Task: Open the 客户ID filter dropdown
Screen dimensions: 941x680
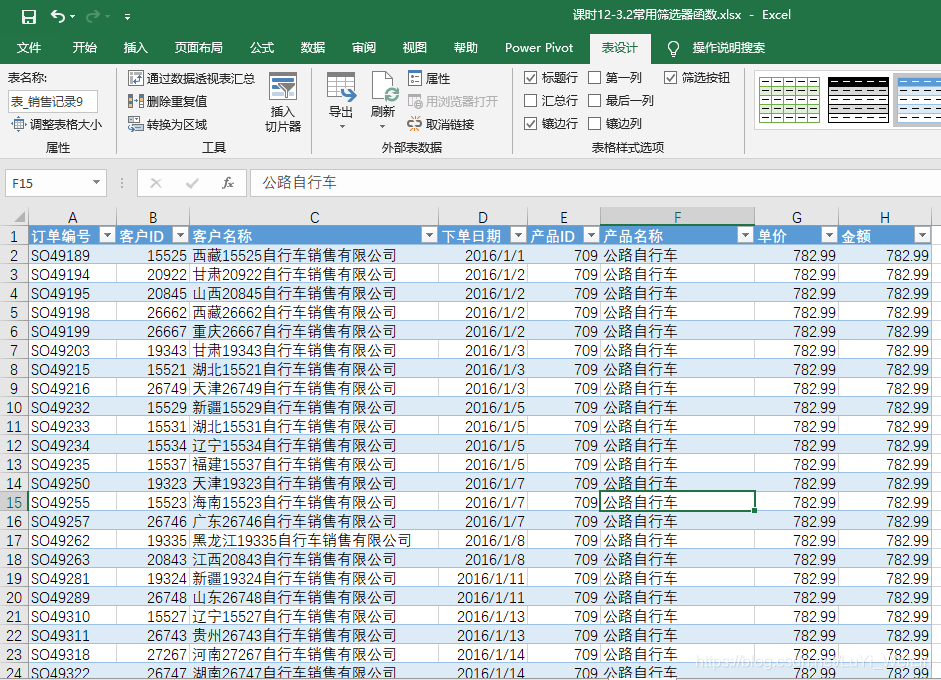Action: coord(180,235)
